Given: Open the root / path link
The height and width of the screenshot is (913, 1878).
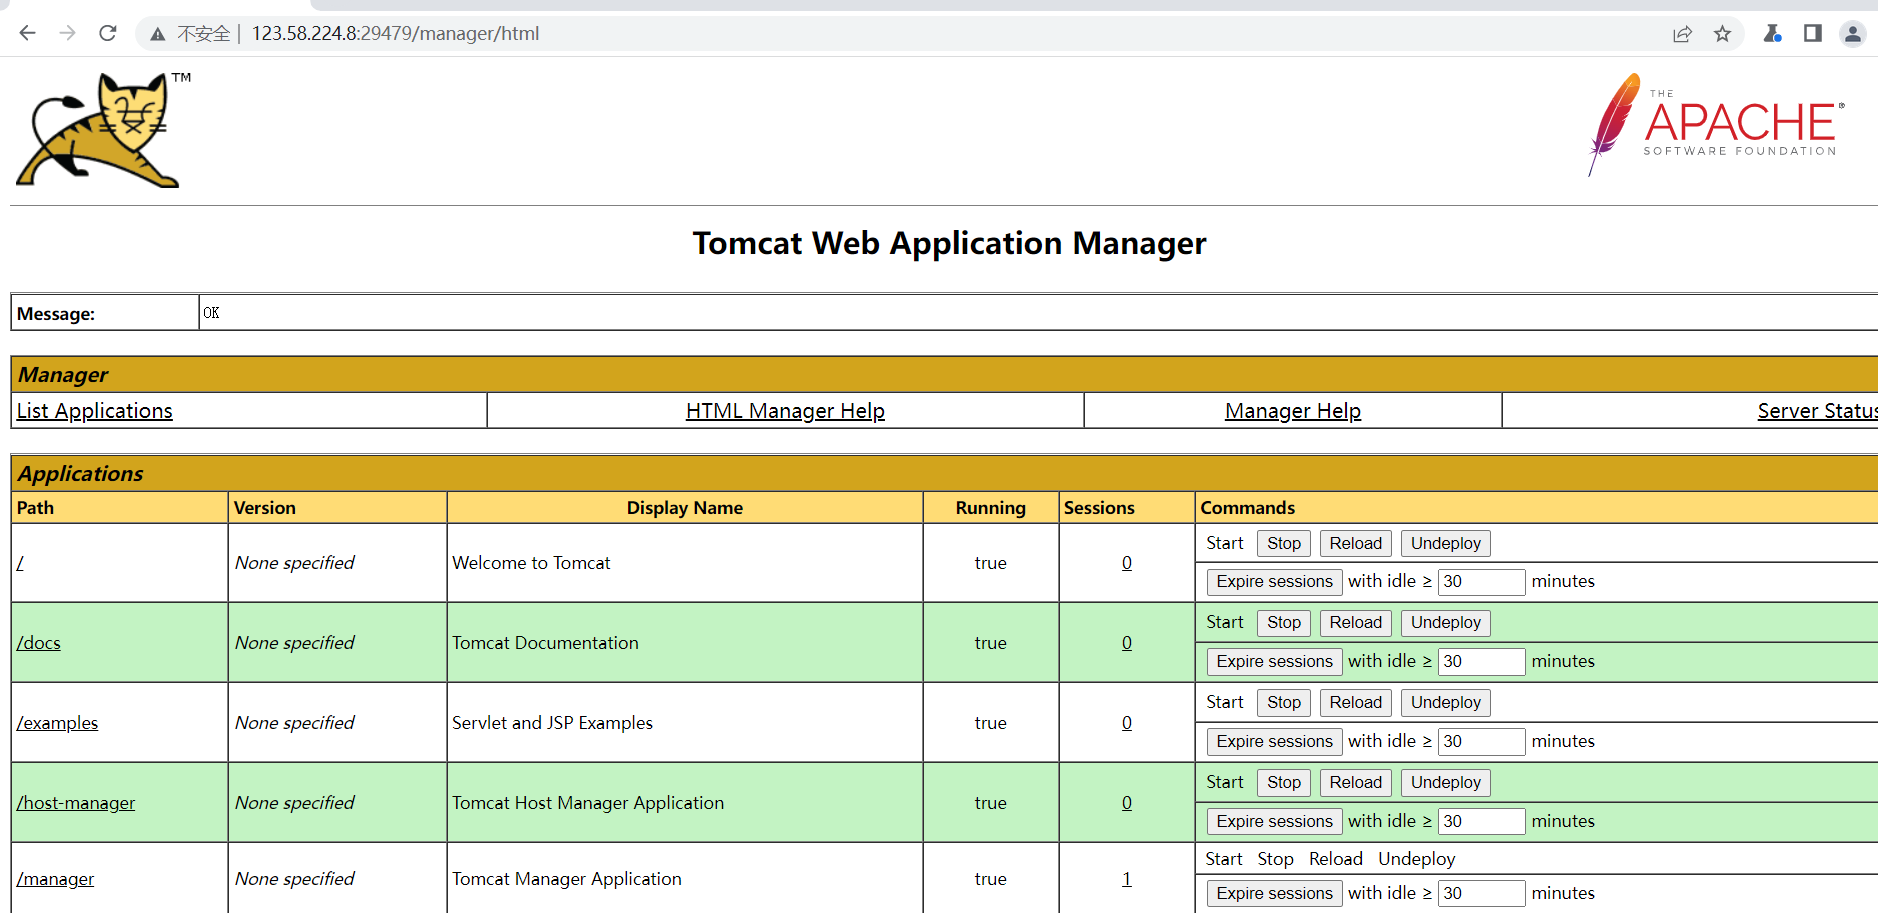Looking at the screenshot, I should click(20, 563).
